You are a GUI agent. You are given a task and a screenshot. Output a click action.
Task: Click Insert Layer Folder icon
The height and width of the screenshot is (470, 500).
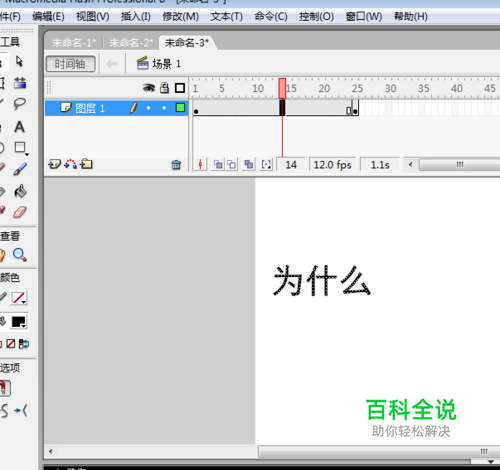86,164
